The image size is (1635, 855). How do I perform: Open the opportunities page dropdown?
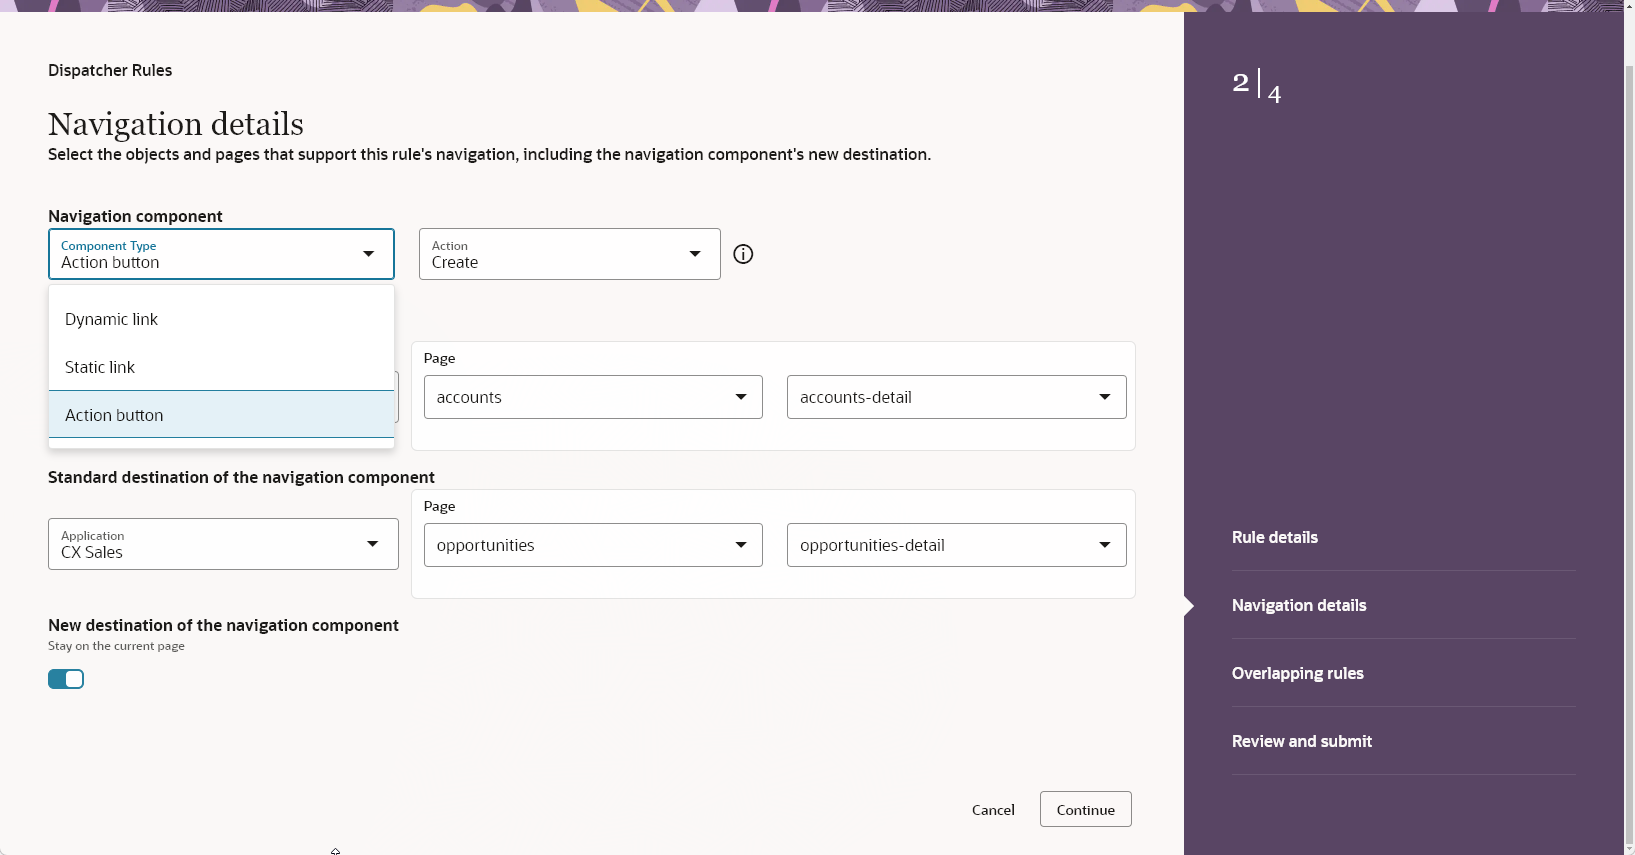click(593, 545)
